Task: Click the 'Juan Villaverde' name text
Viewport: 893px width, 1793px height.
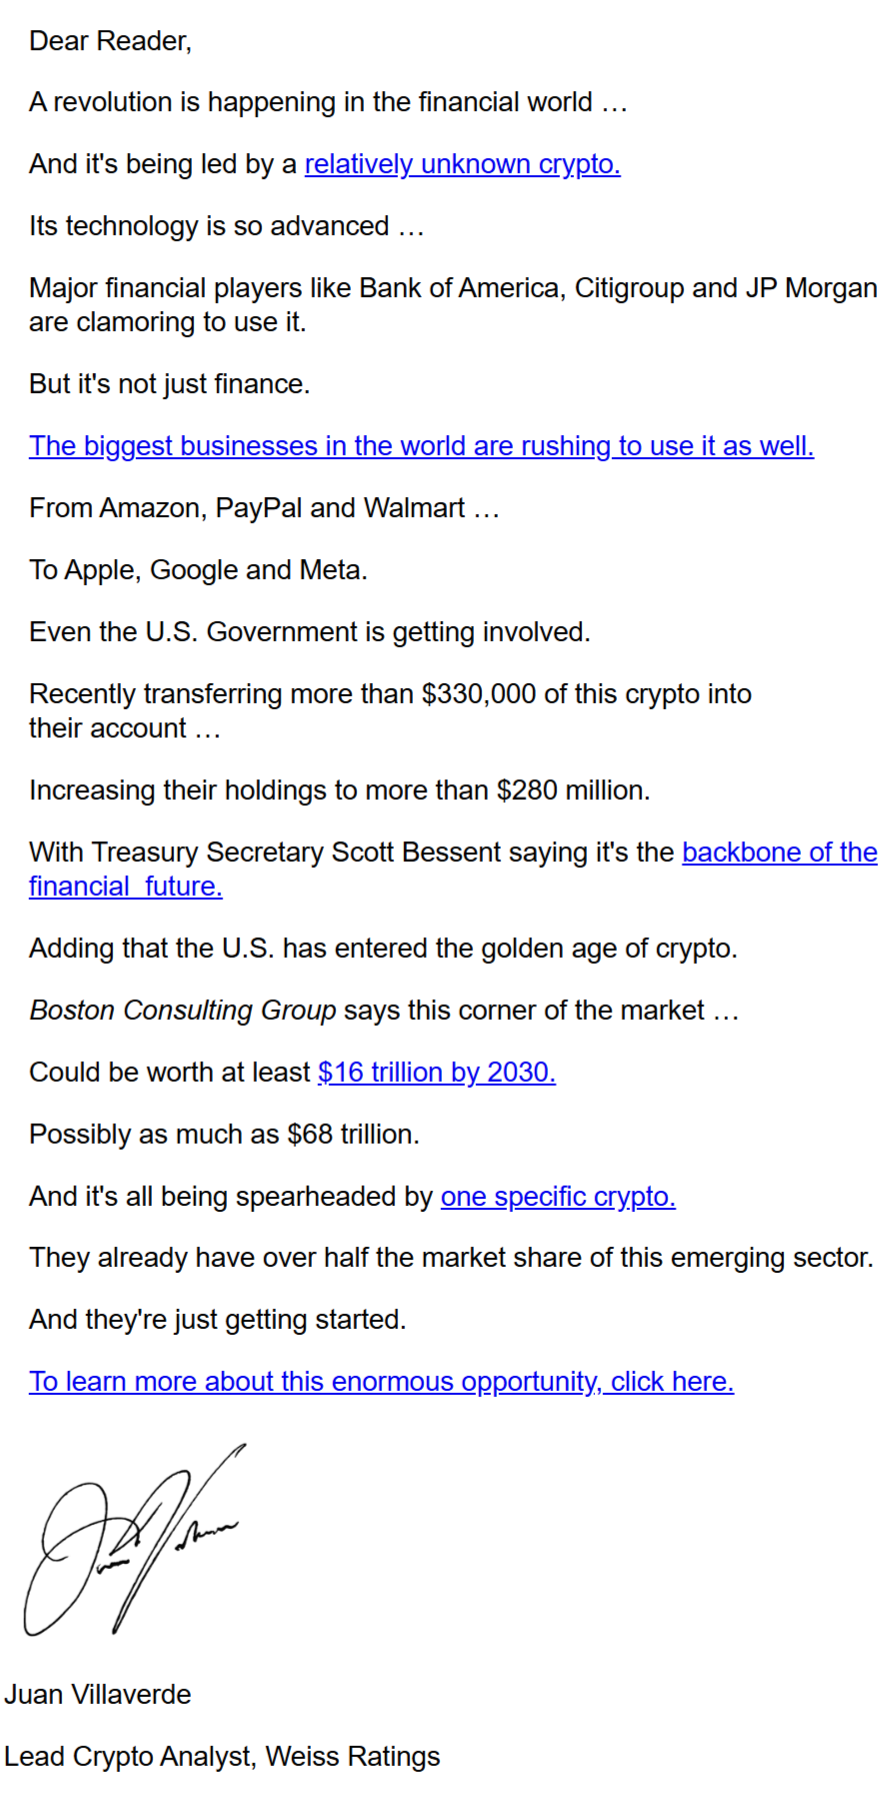Action: point(97,1694)
